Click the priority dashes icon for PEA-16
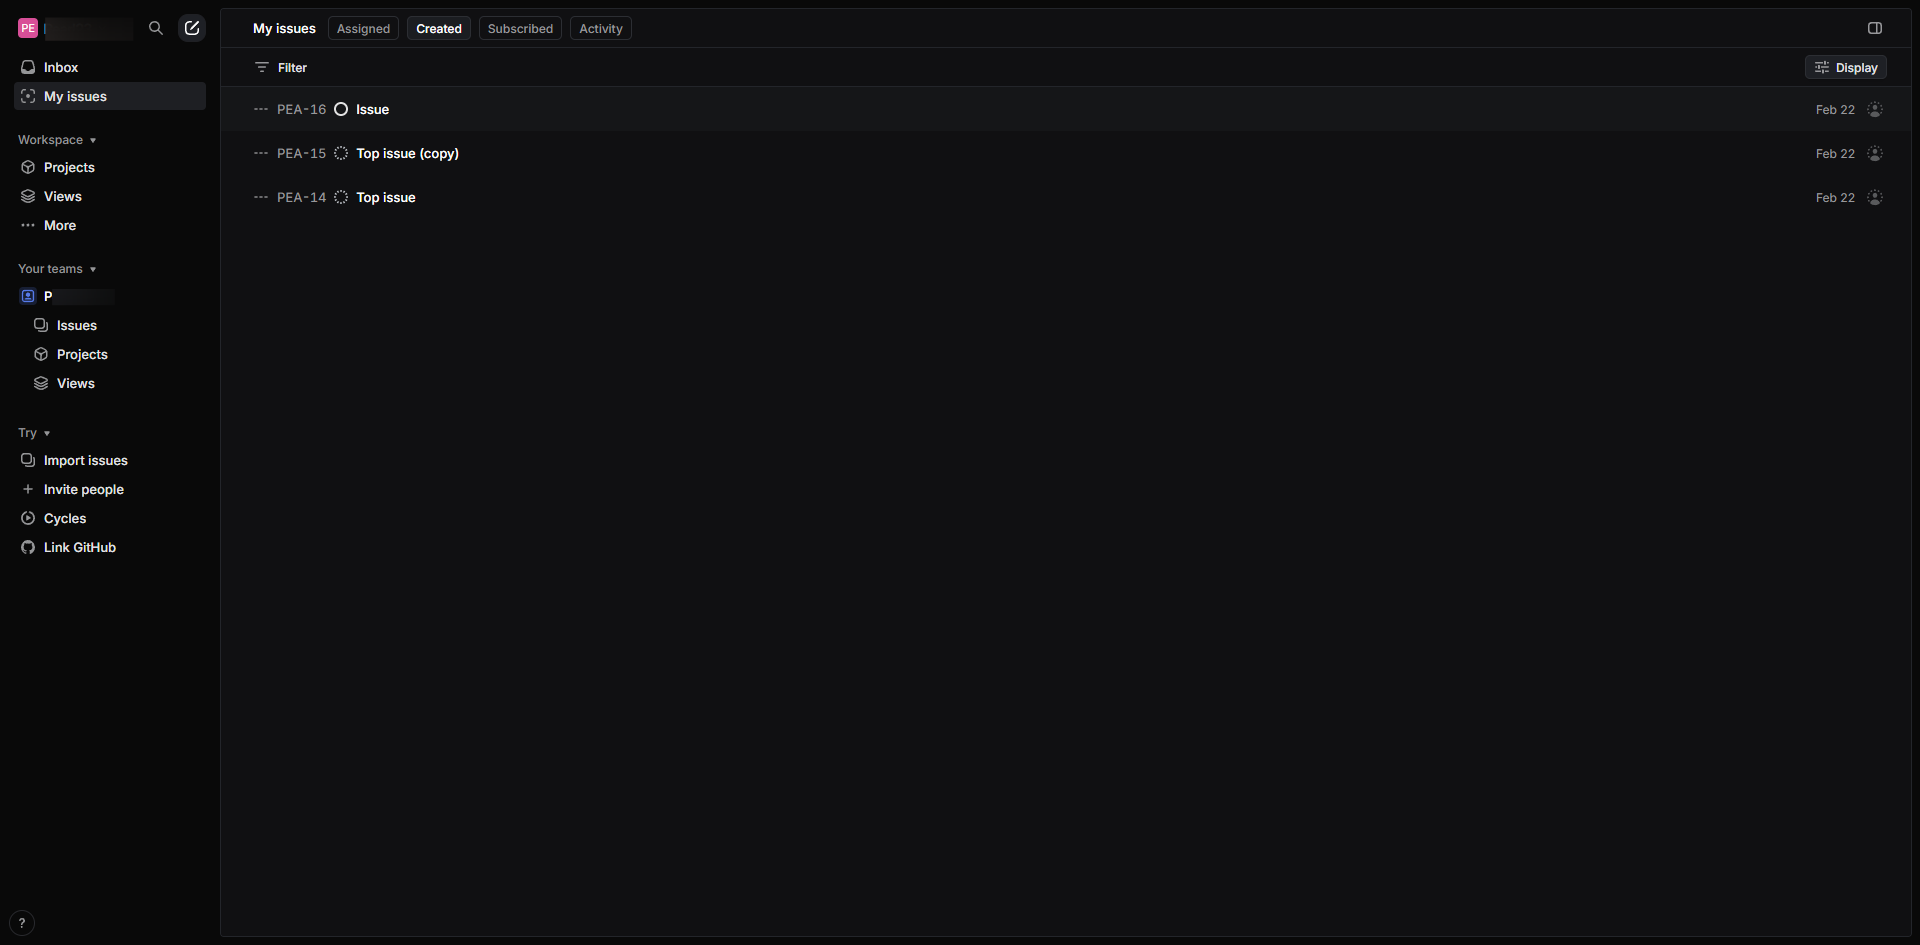Image resolution: width=1920 pixels, height=945 pixels. (x=261, y=110)
